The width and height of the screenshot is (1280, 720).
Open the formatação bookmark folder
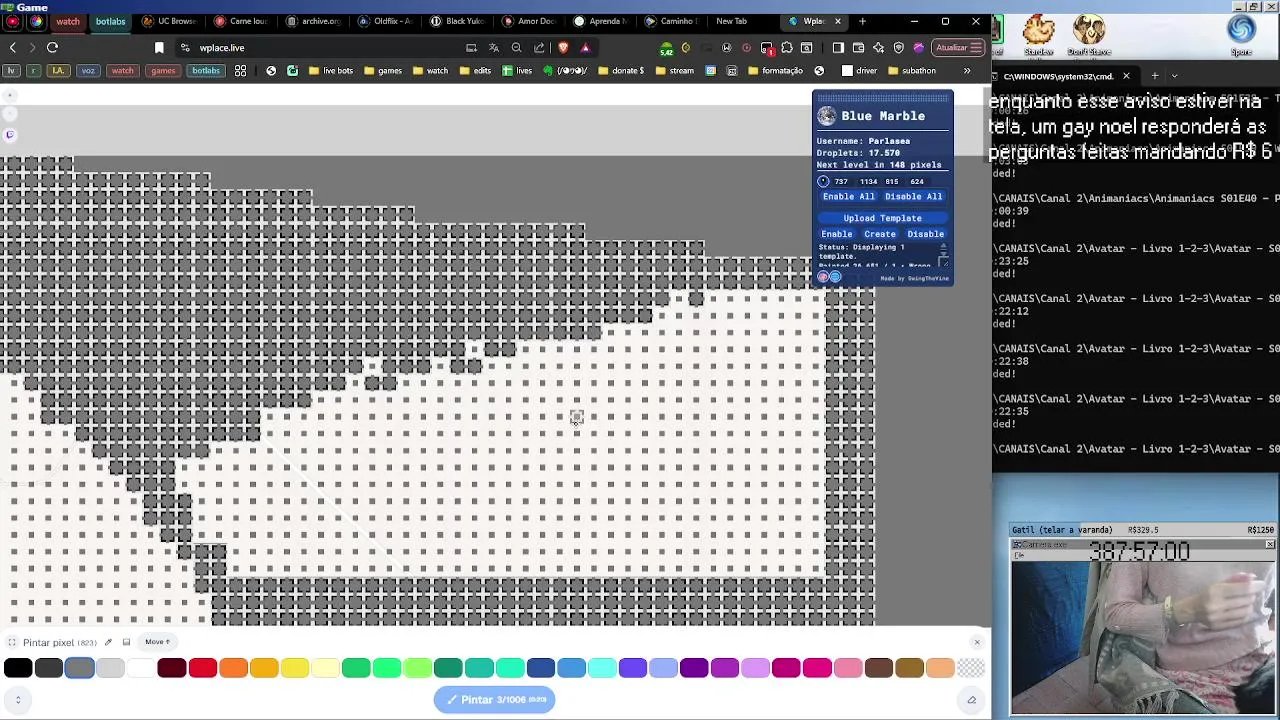coord(776,70)
